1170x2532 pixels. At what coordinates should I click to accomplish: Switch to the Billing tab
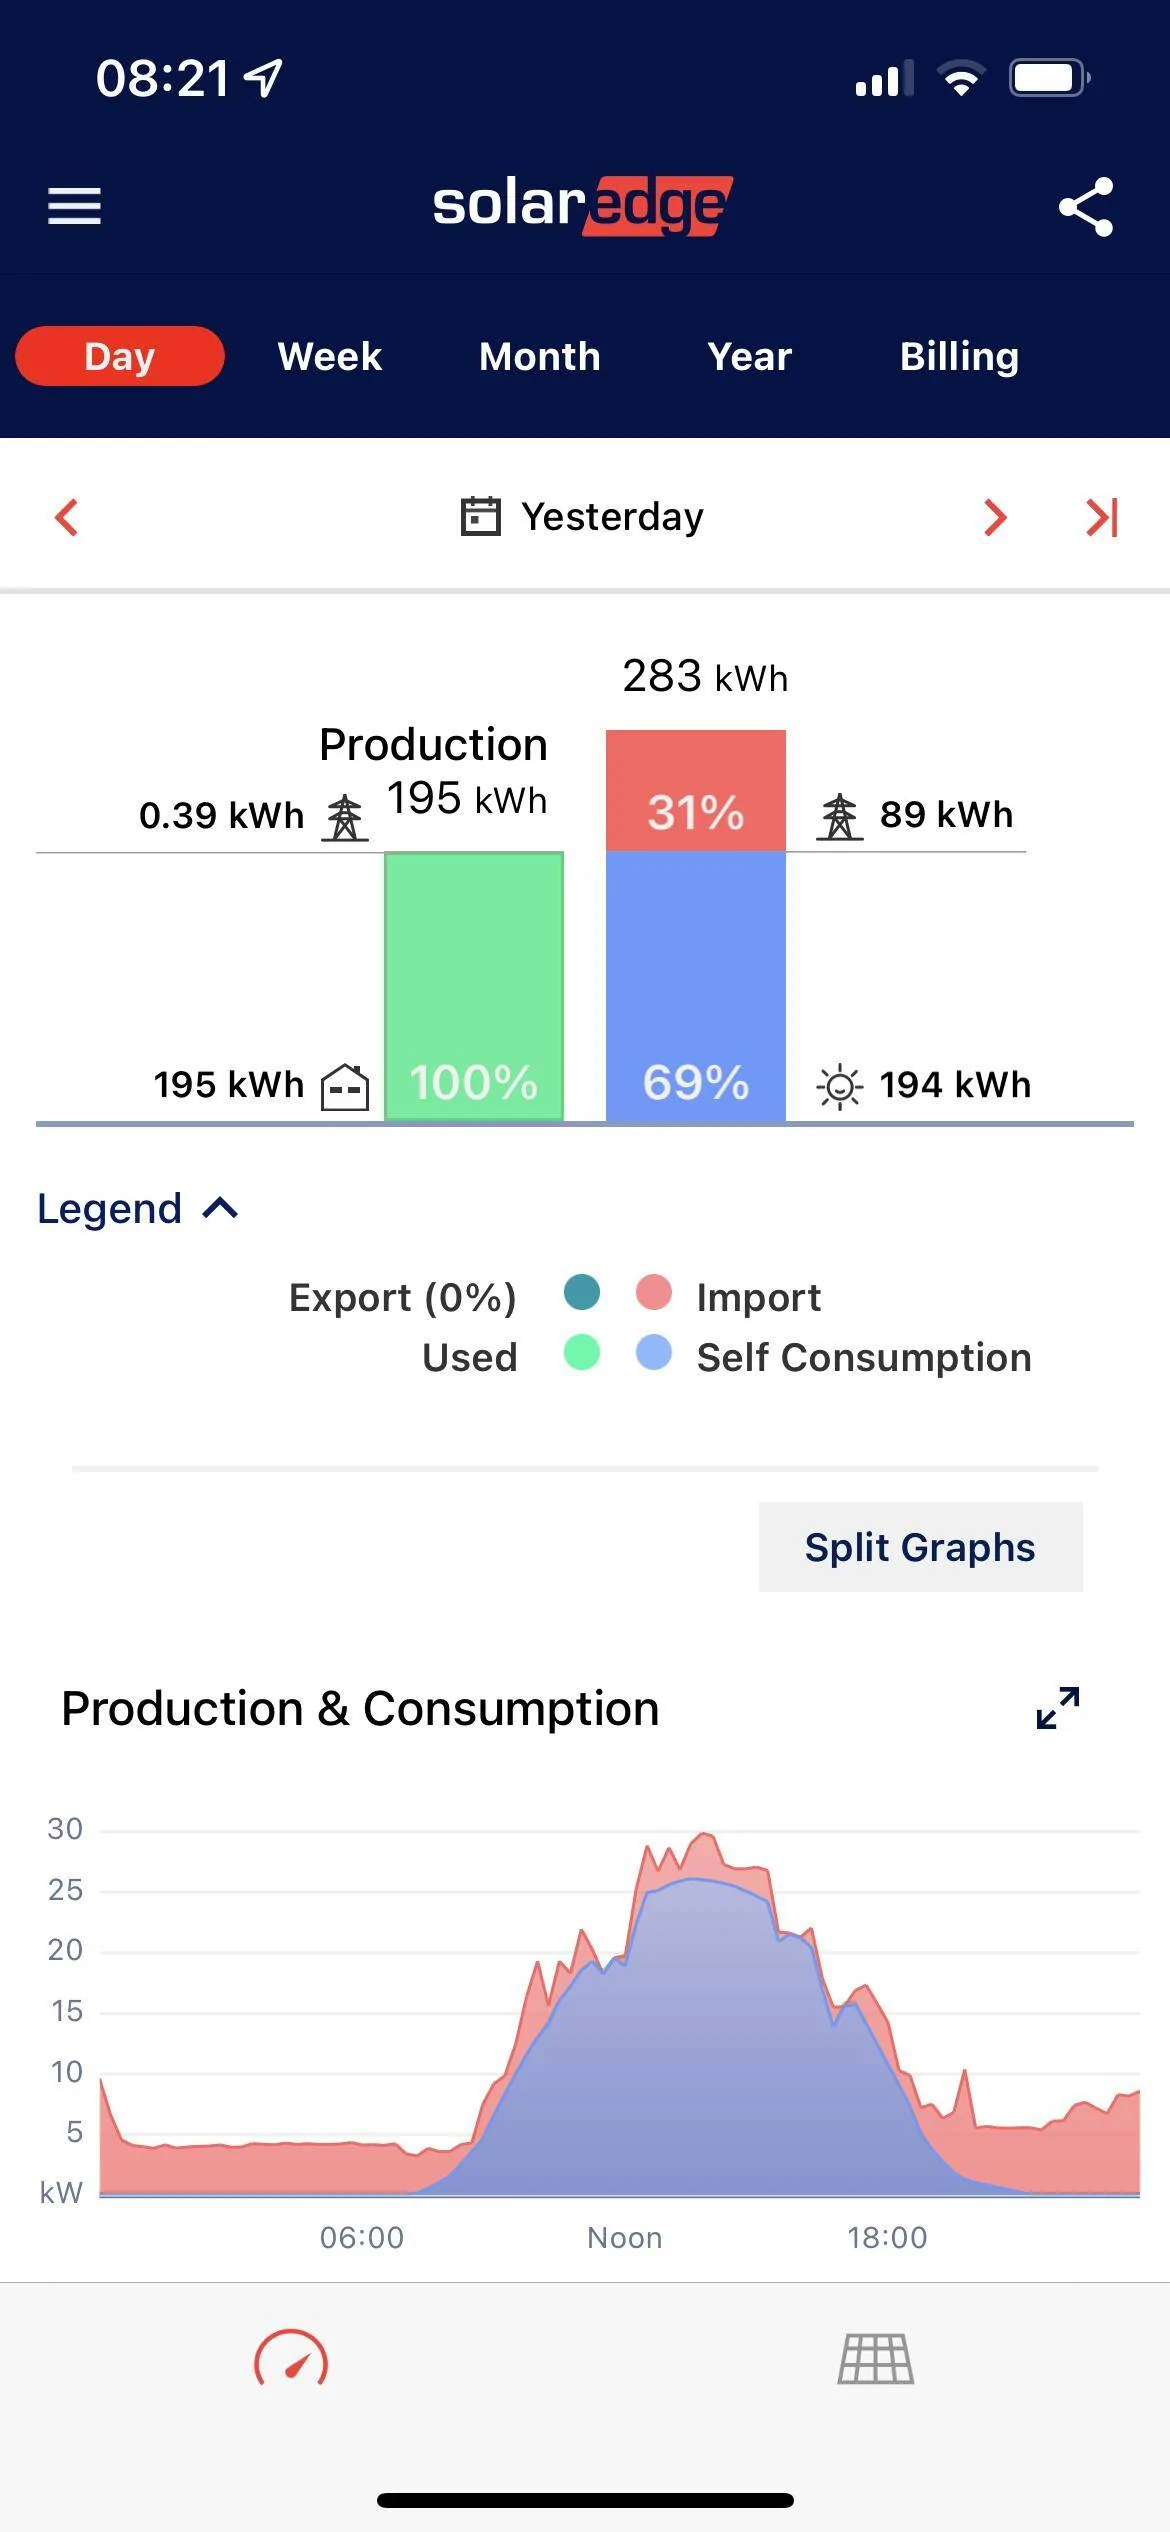coord(960,356)
